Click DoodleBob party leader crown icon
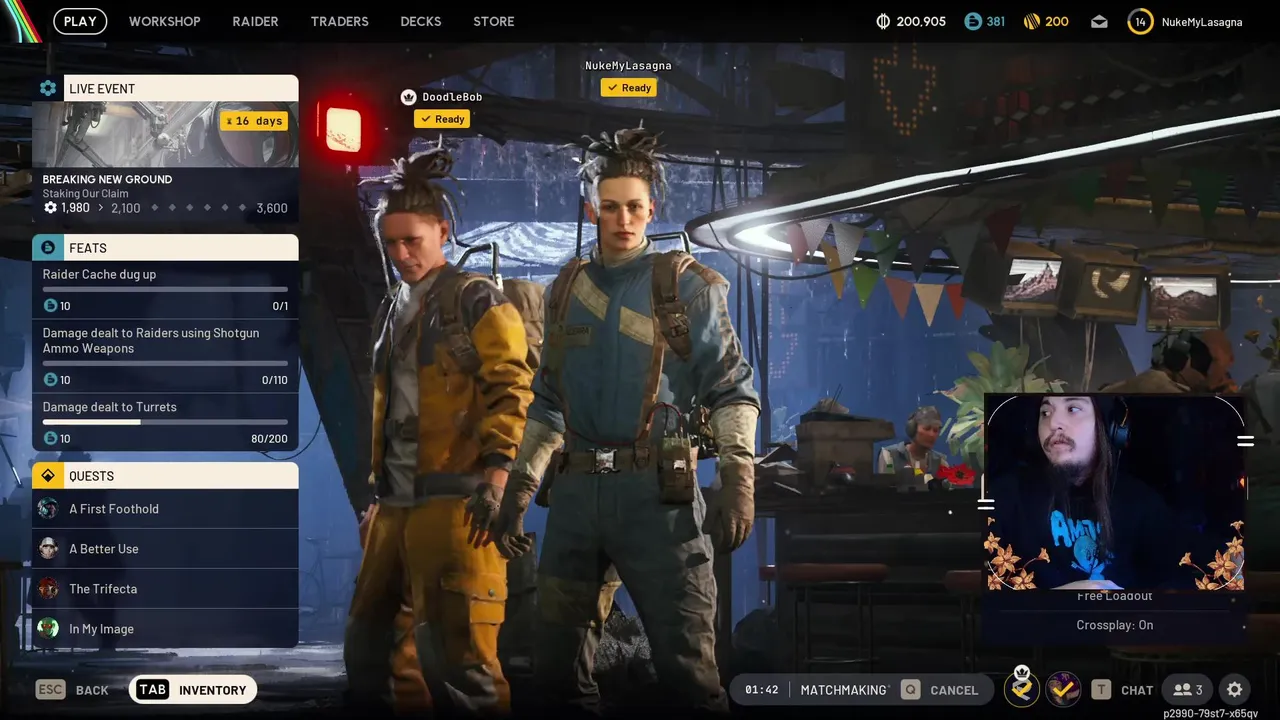Image resolution: width=1280 pixels, height=720 pixels. click(408, 97)
